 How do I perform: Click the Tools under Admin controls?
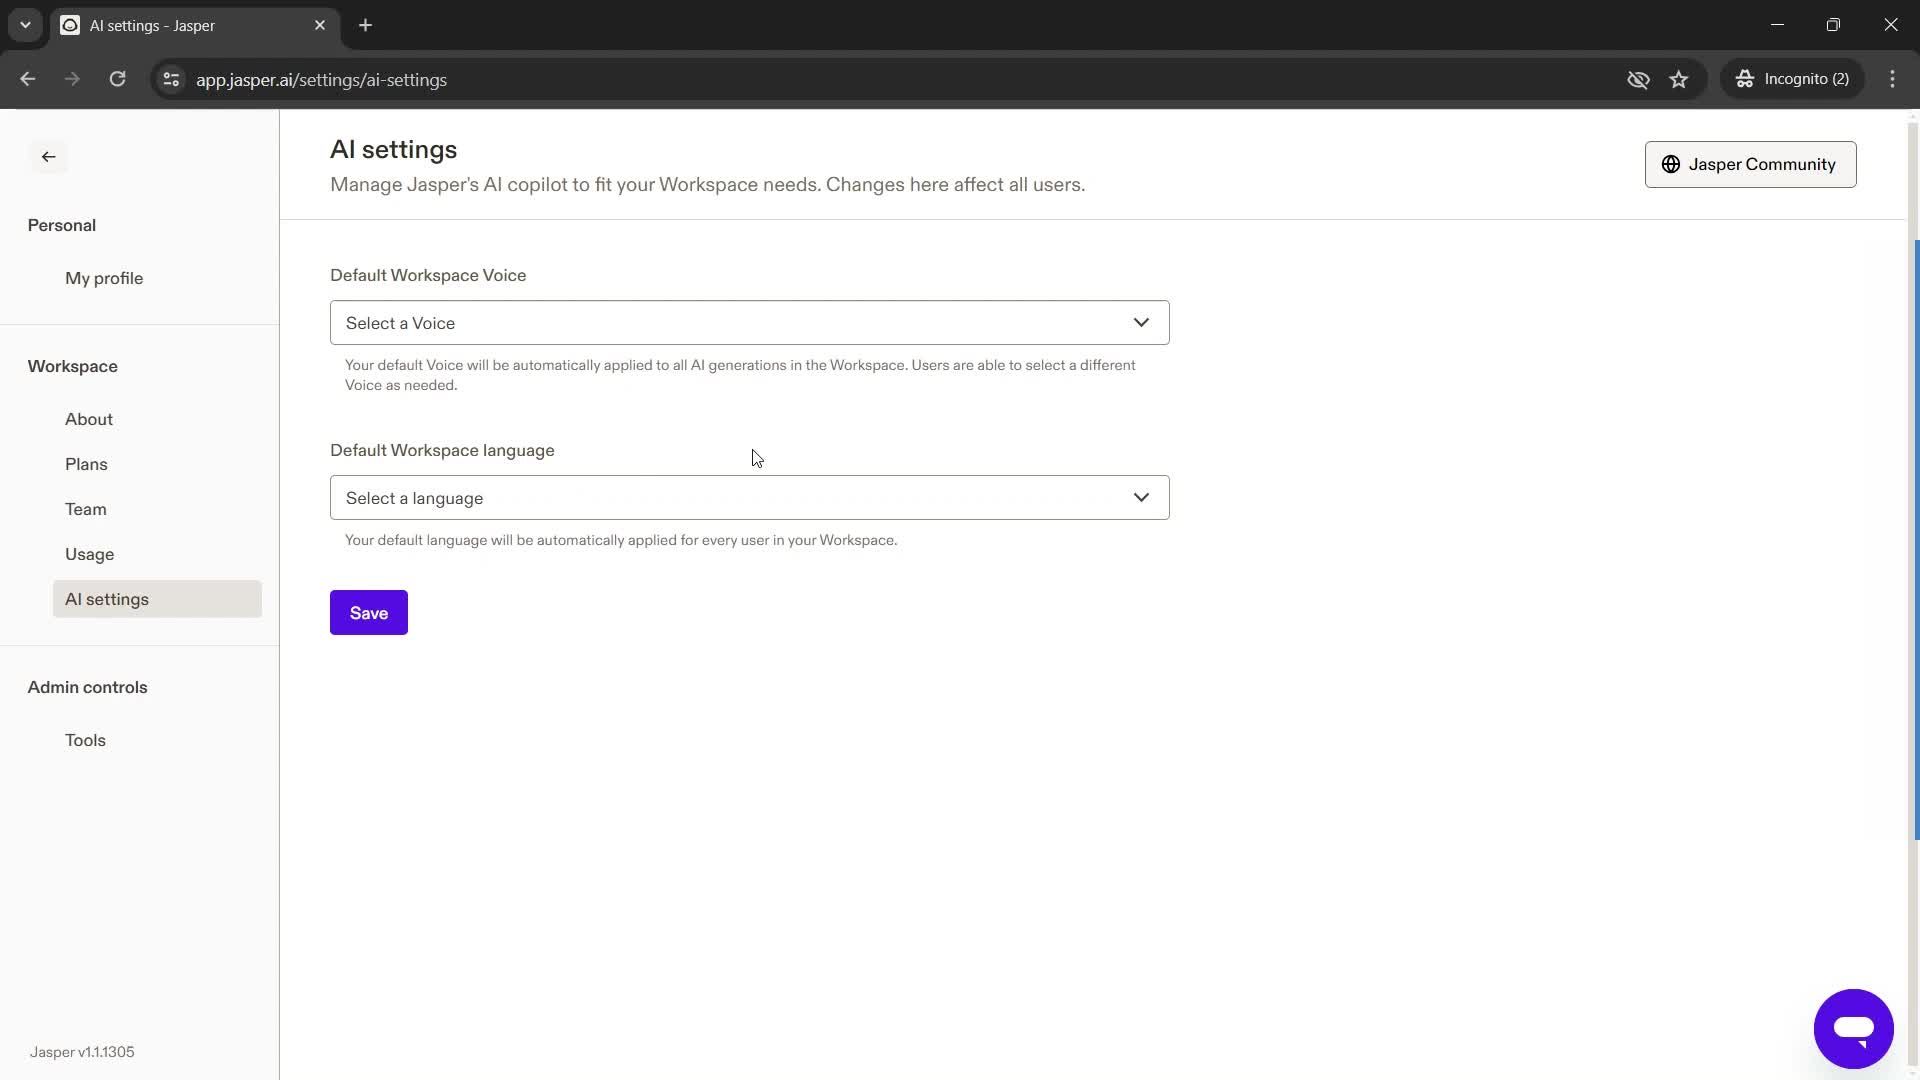pos(84,740)
